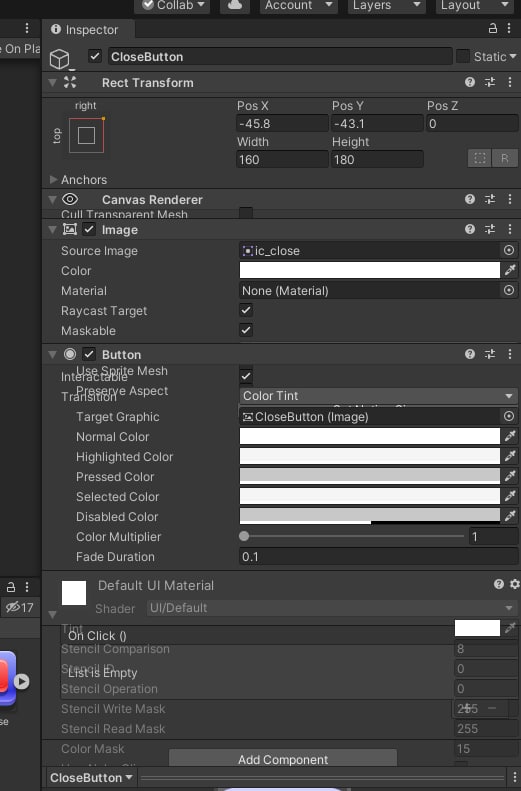Open Rect Transform help icon
Viewport: 521px width, 791px height.
tap(470, 82)
